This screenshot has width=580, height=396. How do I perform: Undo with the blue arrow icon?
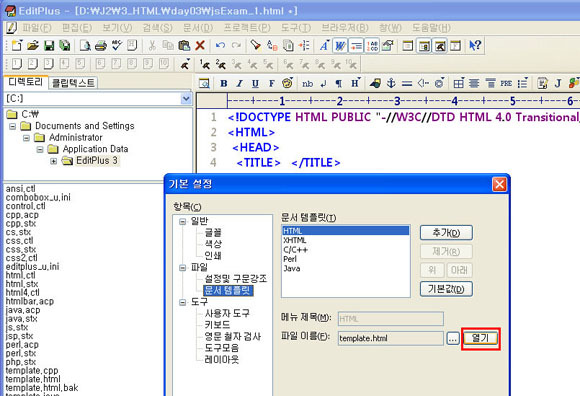point(220,45)
